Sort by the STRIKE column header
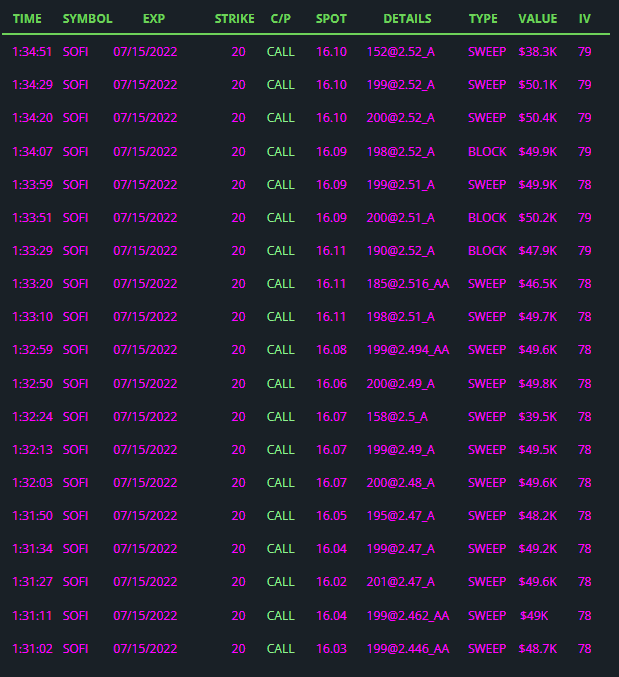Screen dimensions: 619x677 (x=234, y=19)
